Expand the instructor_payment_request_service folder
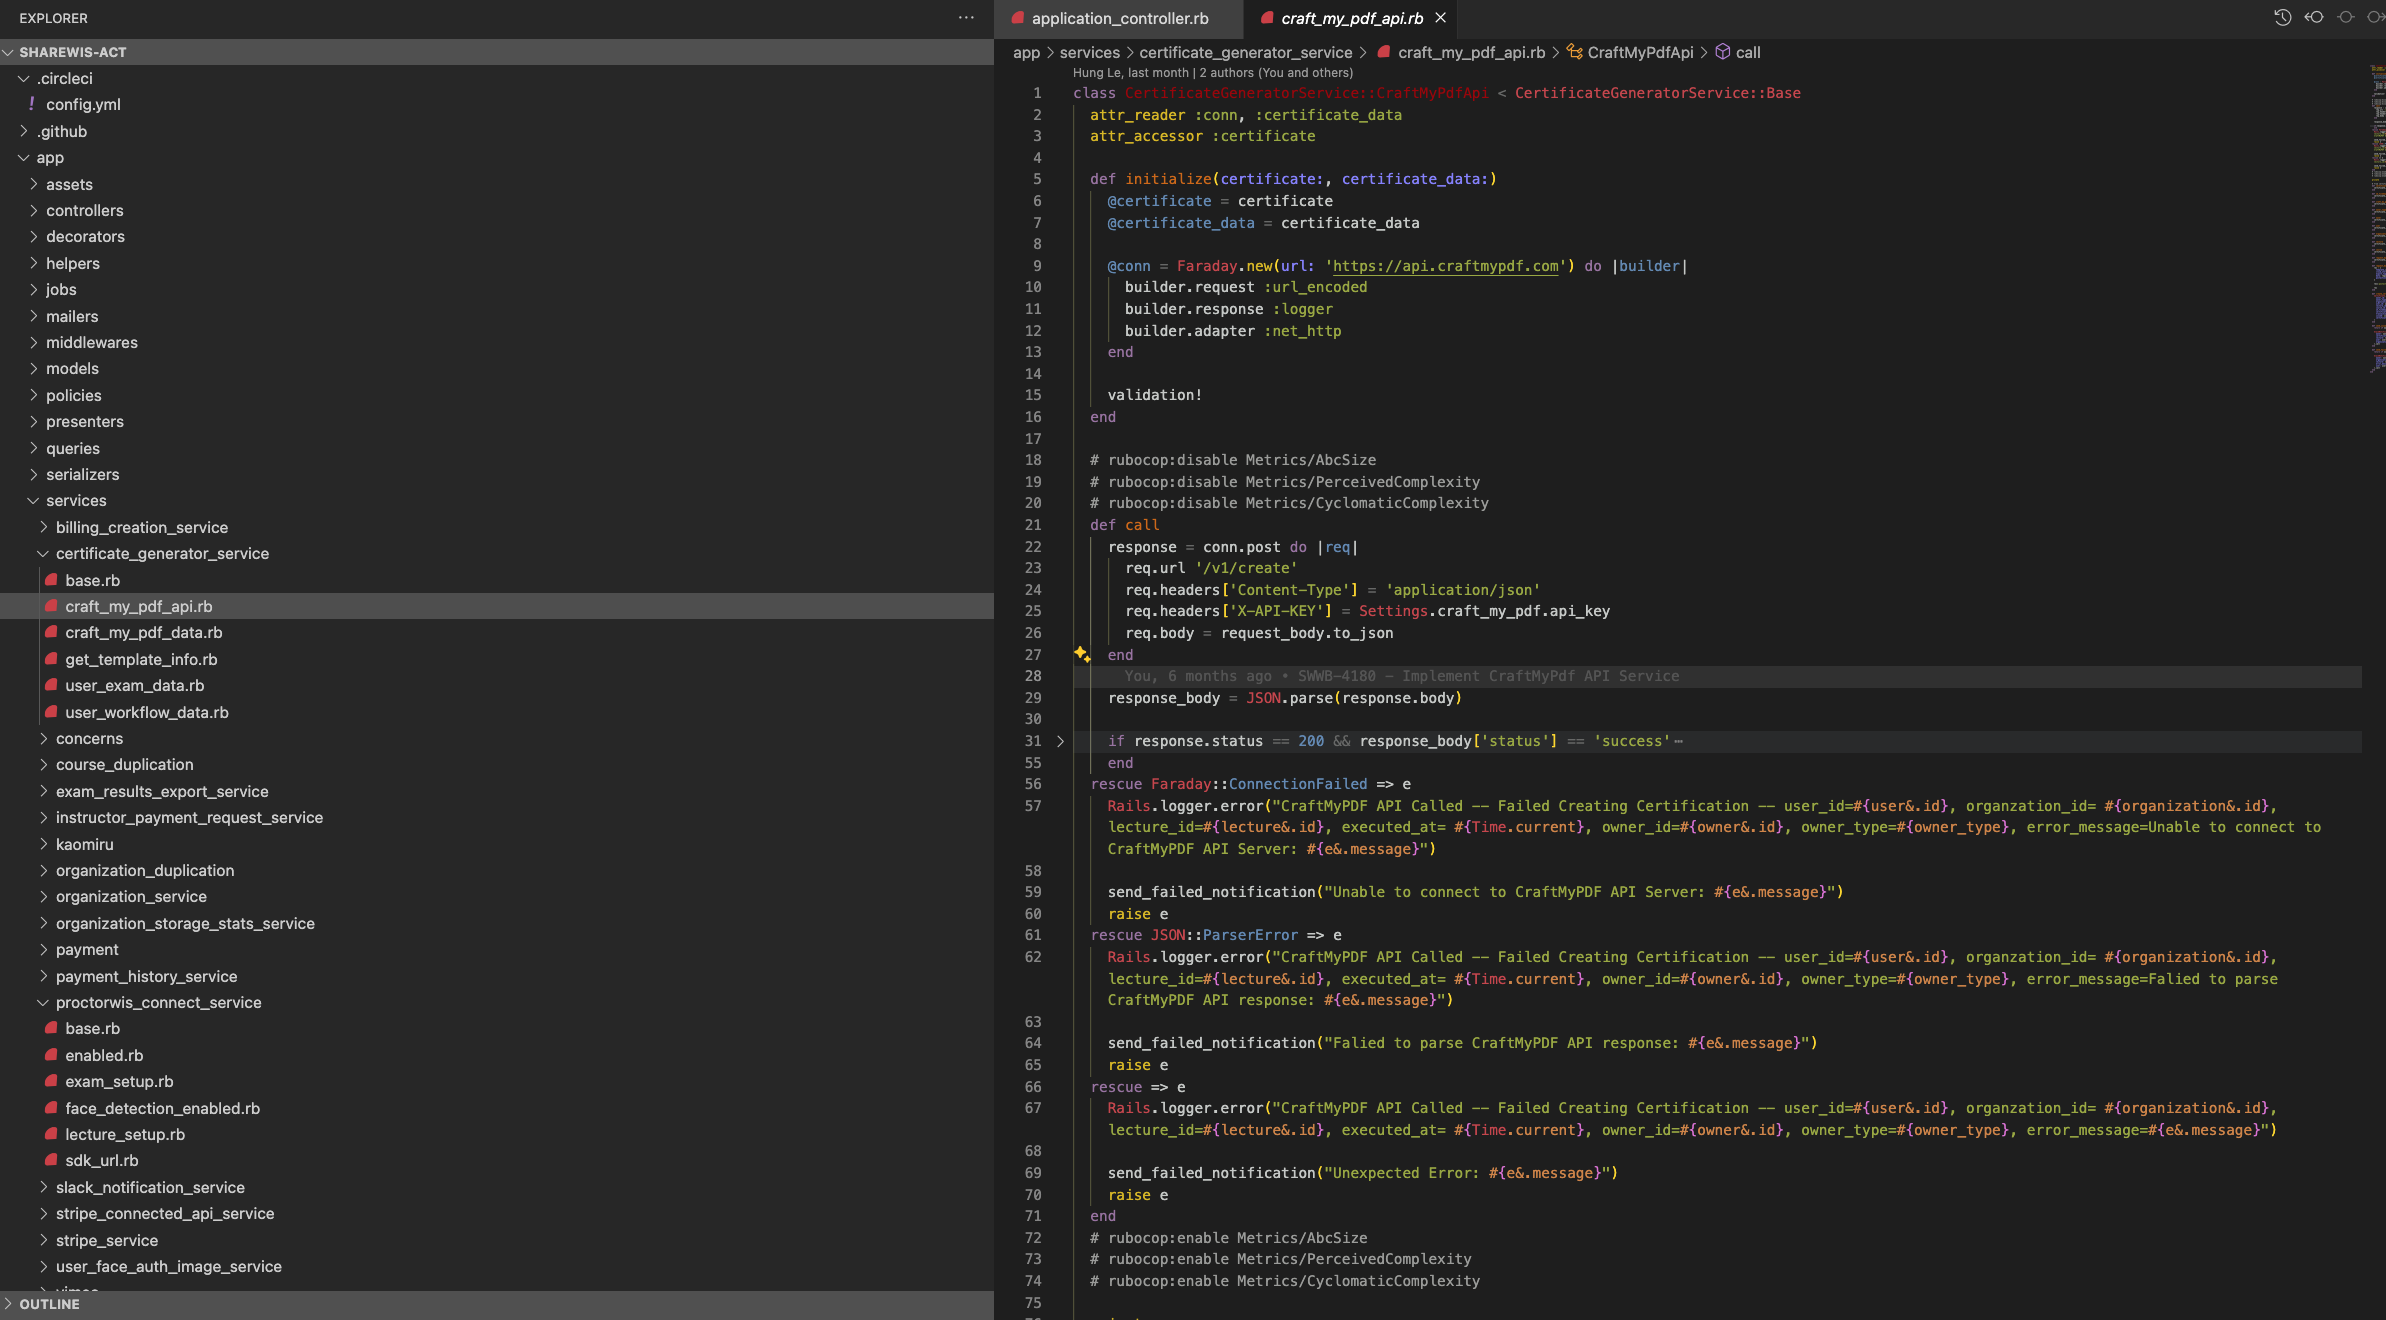This screenshot has height=1320, width=2386. 497,817
